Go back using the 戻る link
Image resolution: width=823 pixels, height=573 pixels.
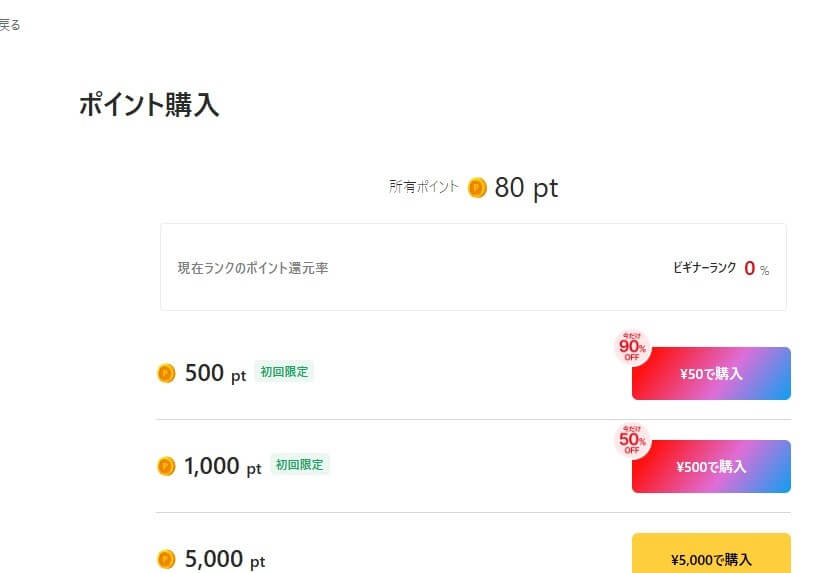click(9, 25)
